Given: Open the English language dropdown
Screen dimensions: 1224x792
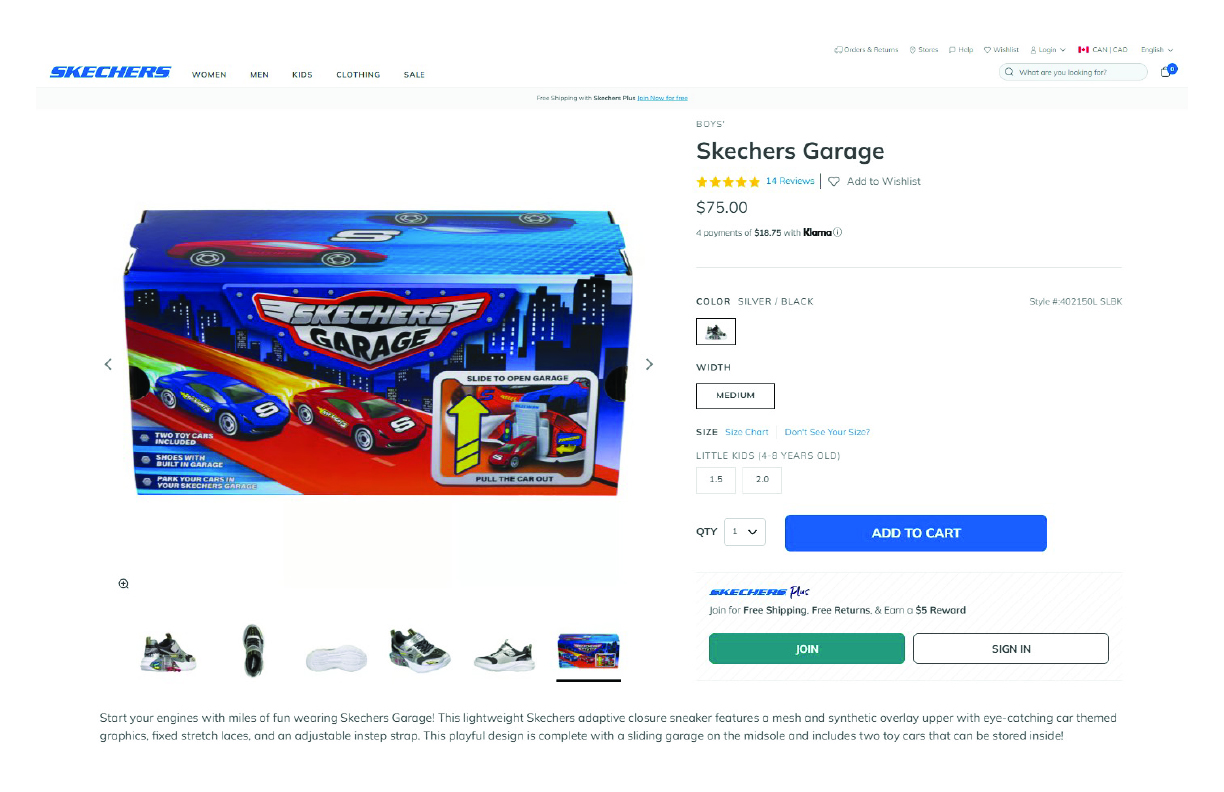Looking at the screenshot, I should click(x=1157, y=50).
